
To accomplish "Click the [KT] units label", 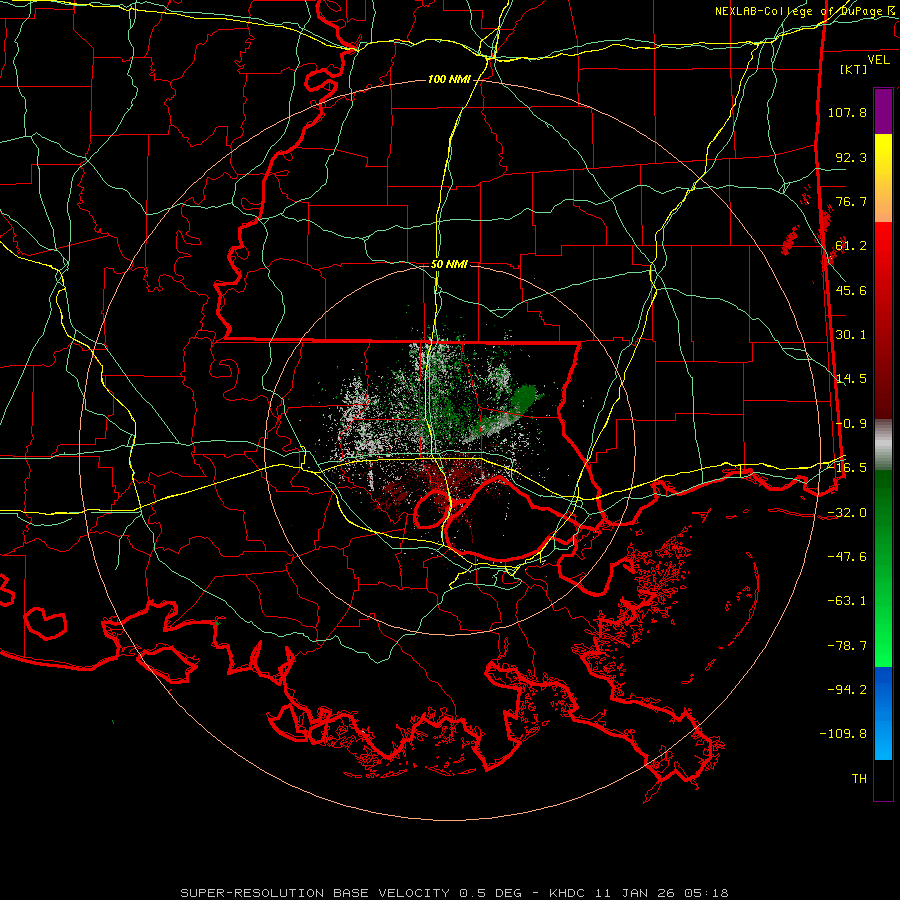I will 854,69.
